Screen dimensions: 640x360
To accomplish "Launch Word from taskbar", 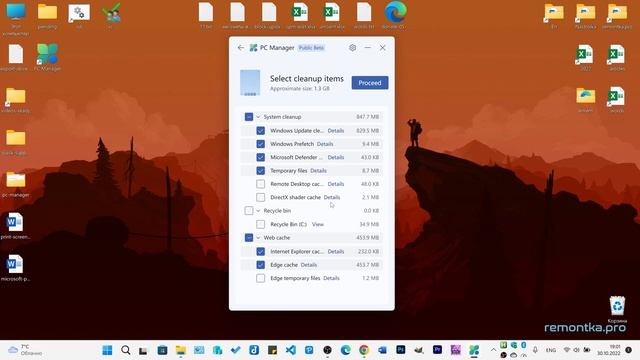I will 382,350.
